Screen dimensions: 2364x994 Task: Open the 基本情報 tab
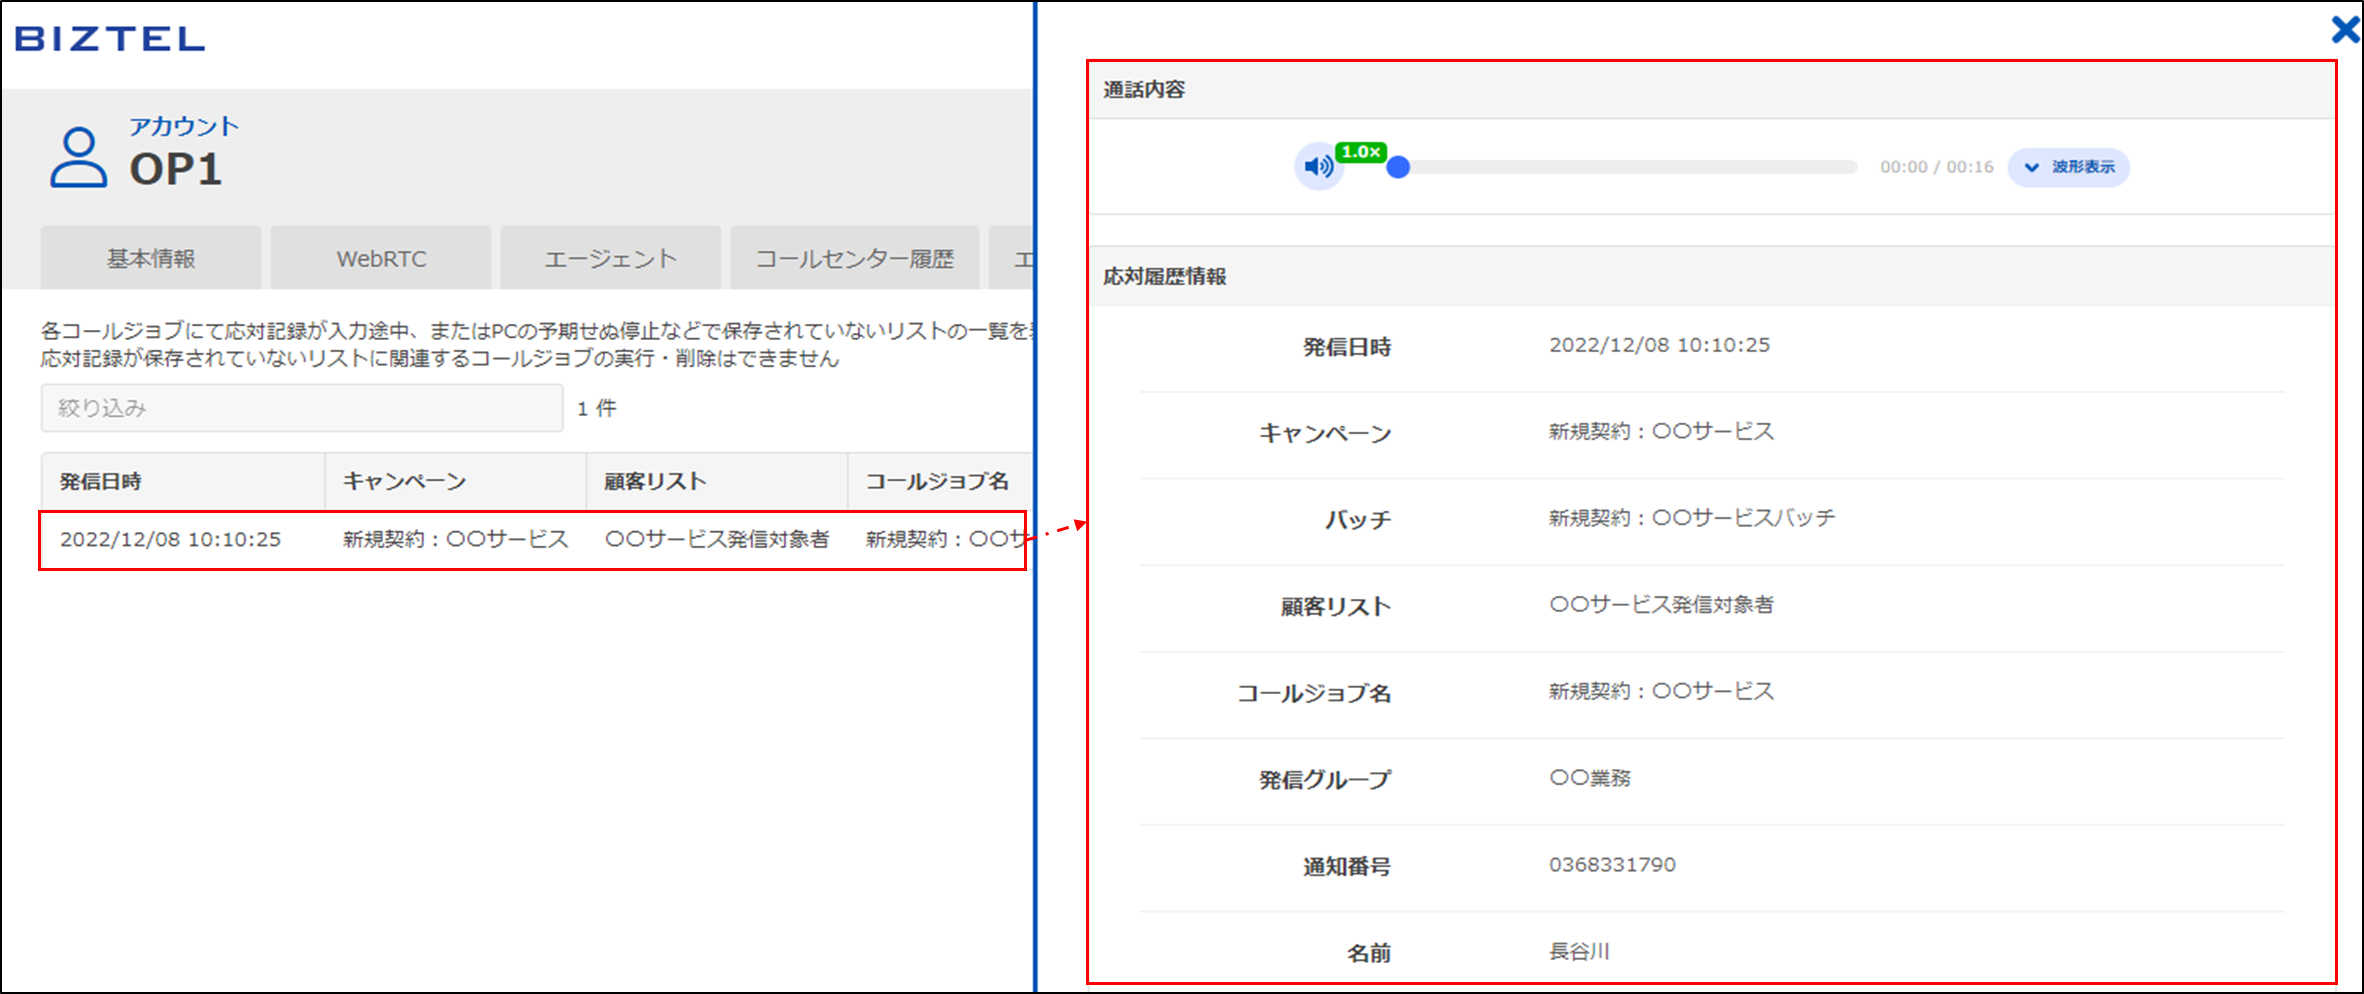[151, 259]
